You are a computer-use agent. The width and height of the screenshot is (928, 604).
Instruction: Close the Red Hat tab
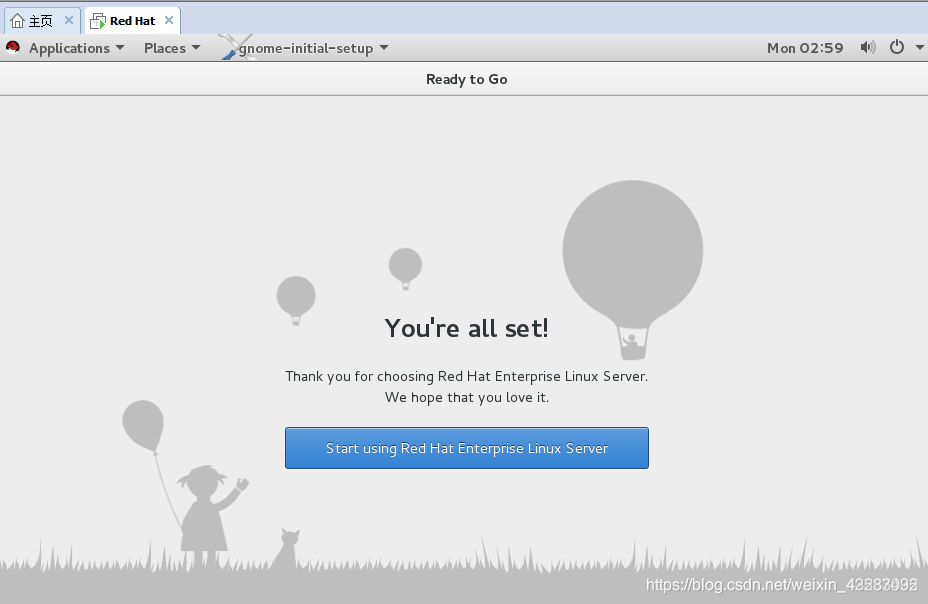coord(169,20)
